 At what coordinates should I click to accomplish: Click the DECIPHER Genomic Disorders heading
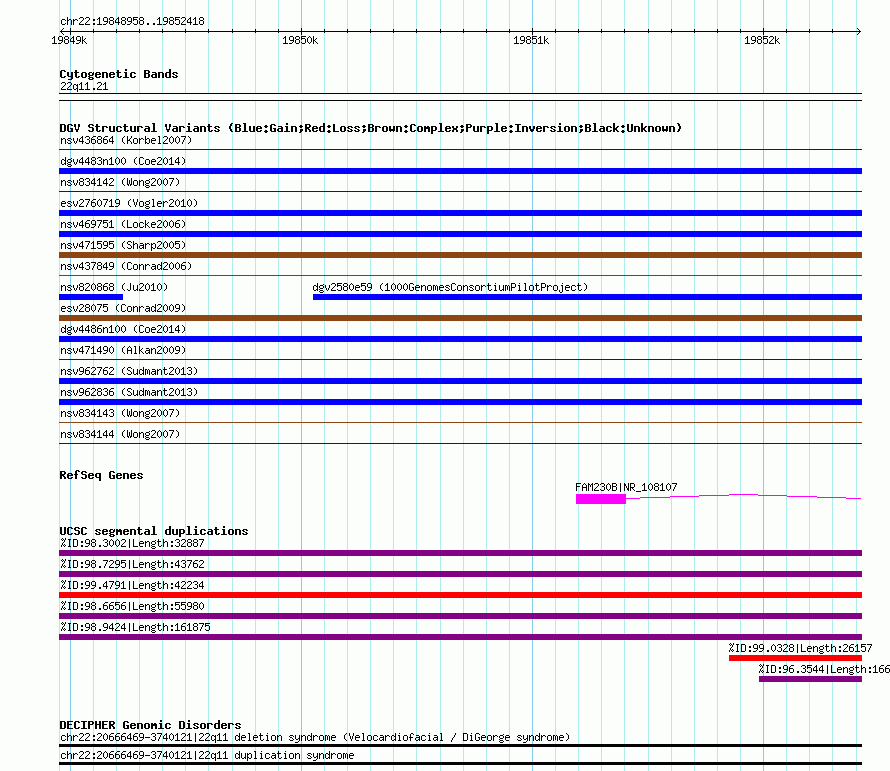pyautogui.click(x=150, y=726)
